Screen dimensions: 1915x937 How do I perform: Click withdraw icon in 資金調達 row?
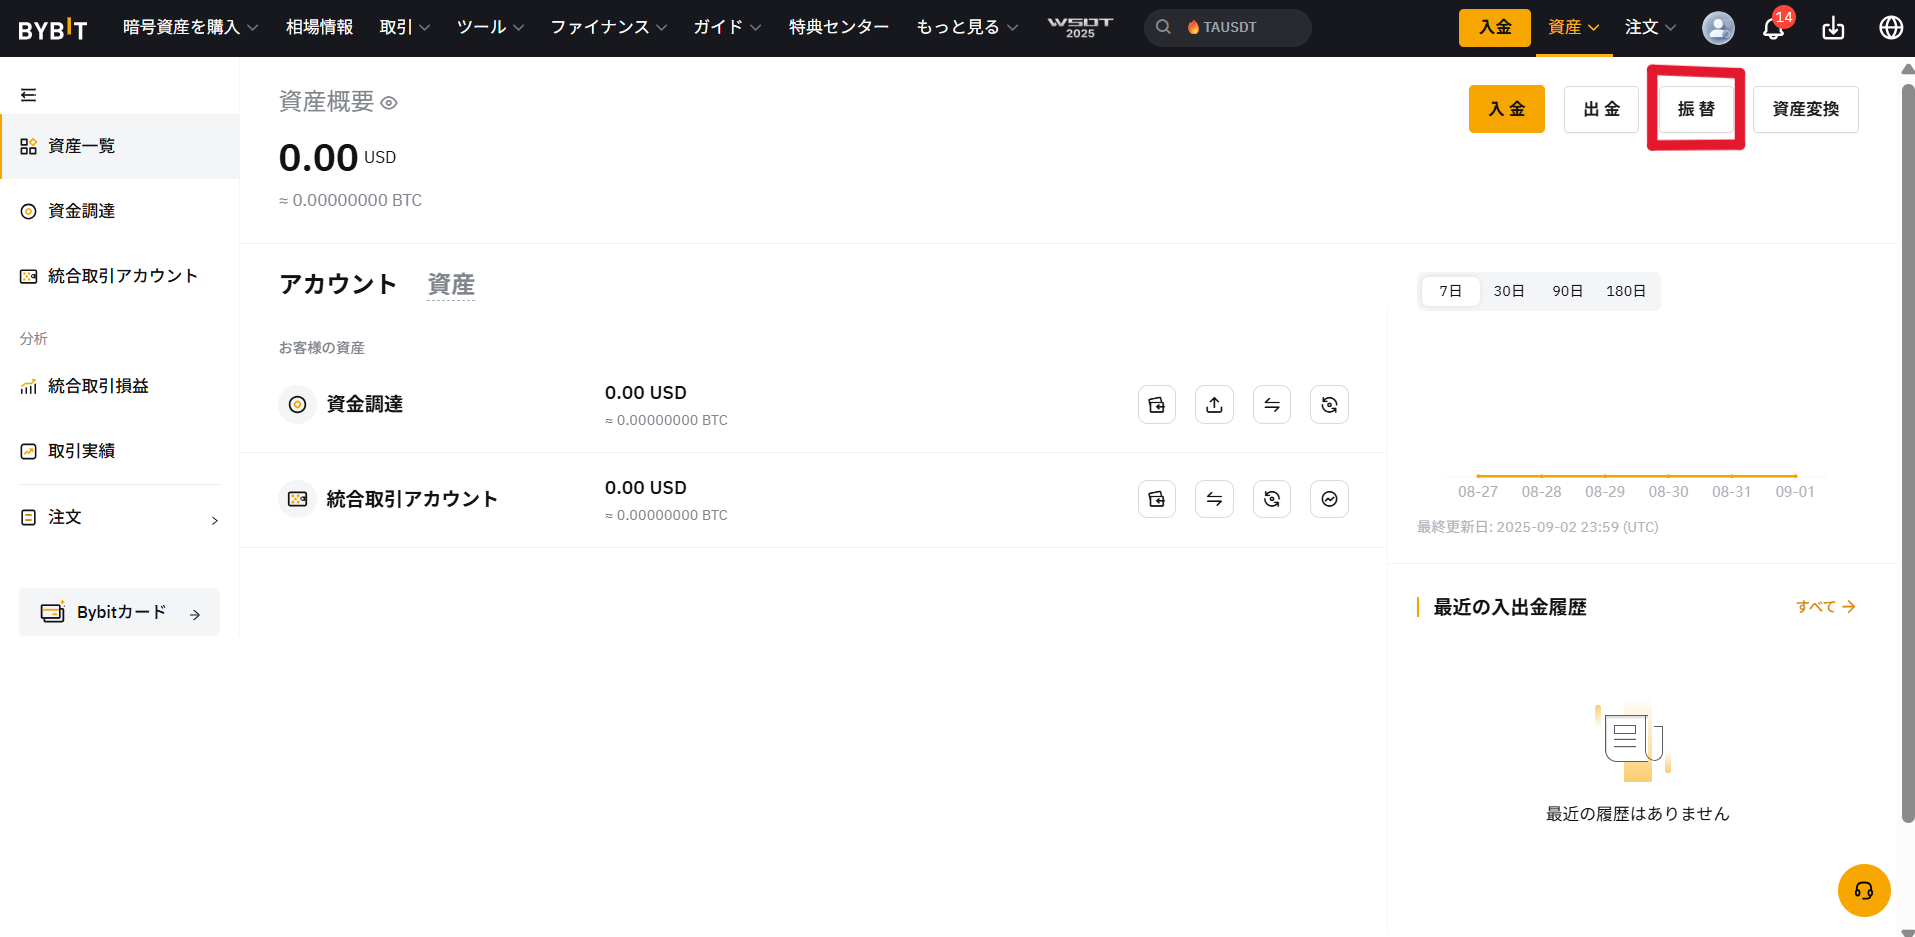coord(1214,405)
